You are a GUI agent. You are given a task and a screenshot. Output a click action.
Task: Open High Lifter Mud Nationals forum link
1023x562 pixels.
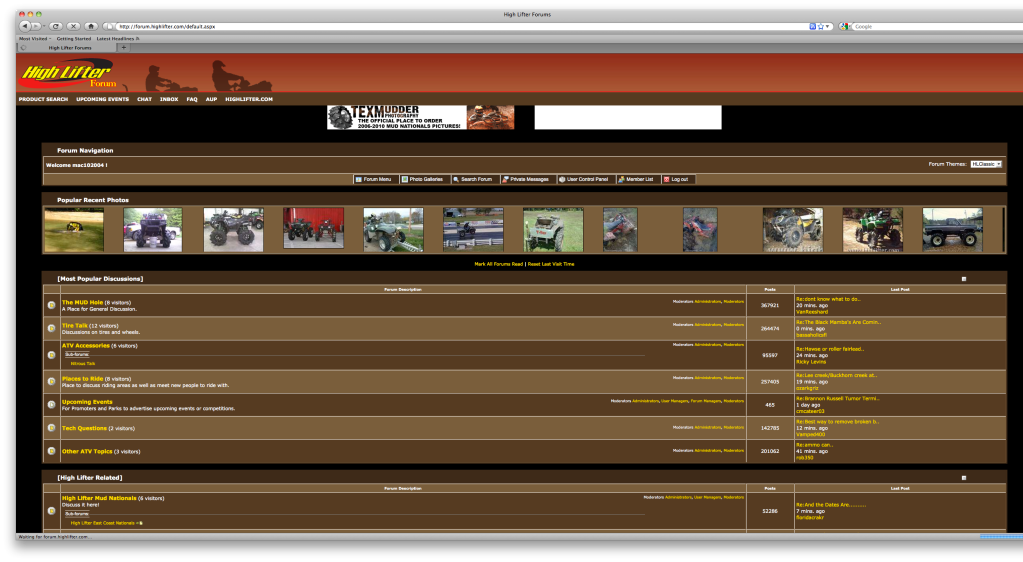(99, 498)
